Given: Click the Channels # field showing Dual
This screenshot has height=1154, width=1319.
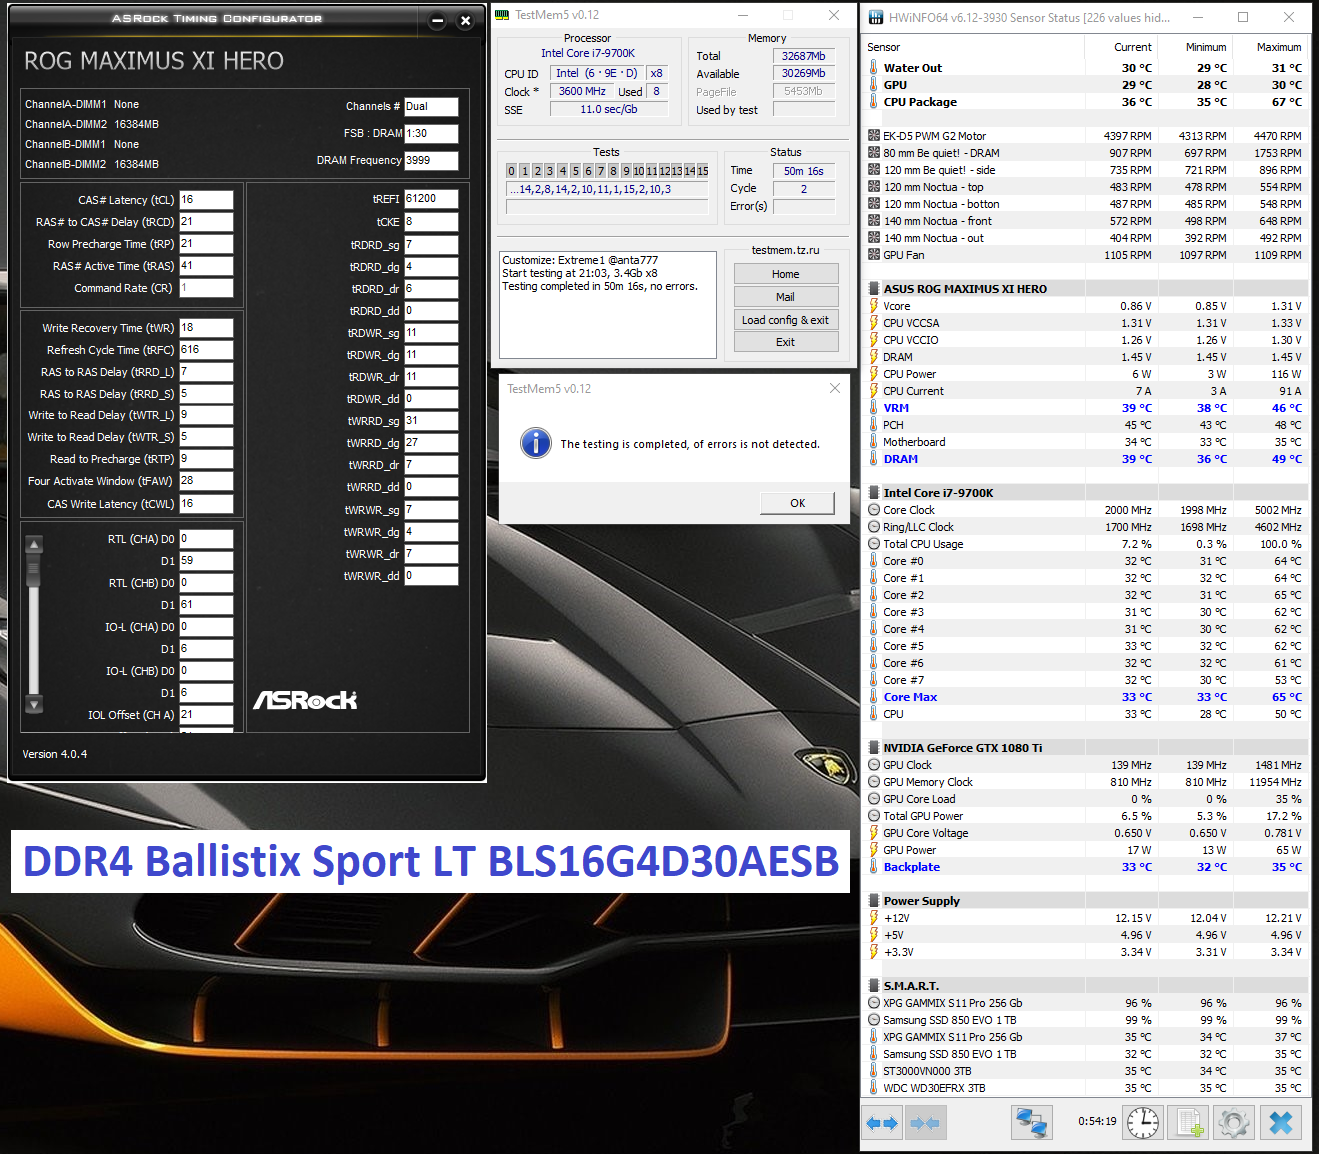Looking at the screenshot, I should pyautogui.click(x=431, y=106).
